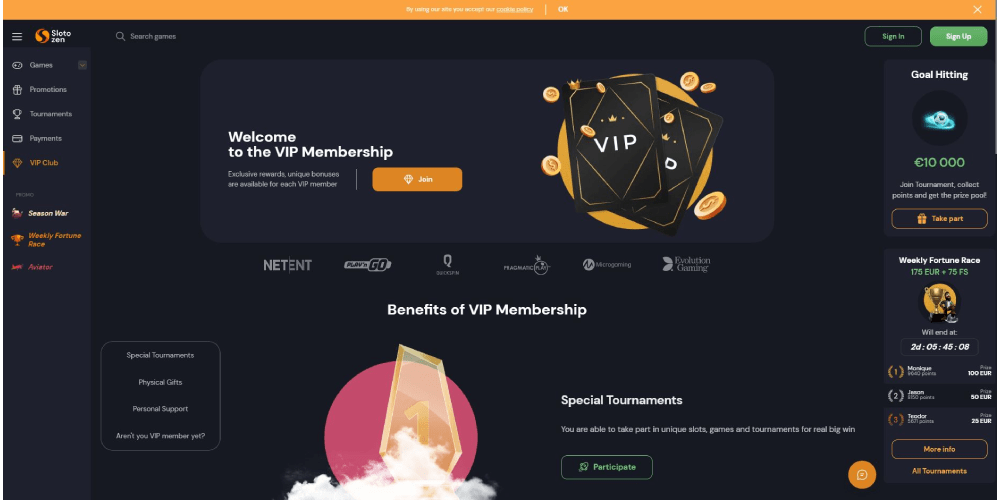Click the Slotozen logo

click(x=53, y=36)
